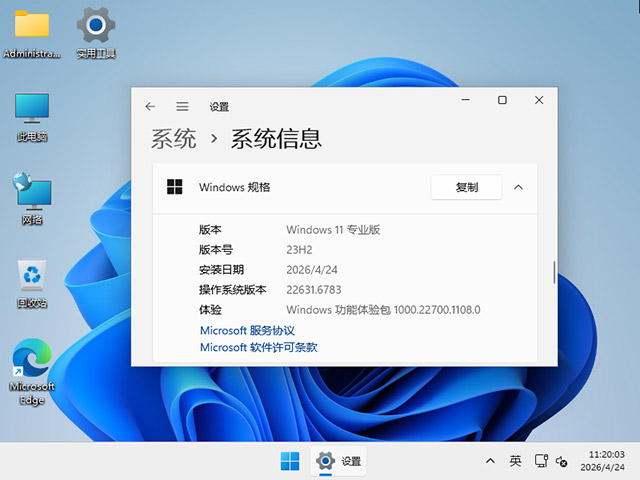Click the 操作系统版本 label
Image resolution: width=640 pixels, height=480 pixels.
coord(232,290)
